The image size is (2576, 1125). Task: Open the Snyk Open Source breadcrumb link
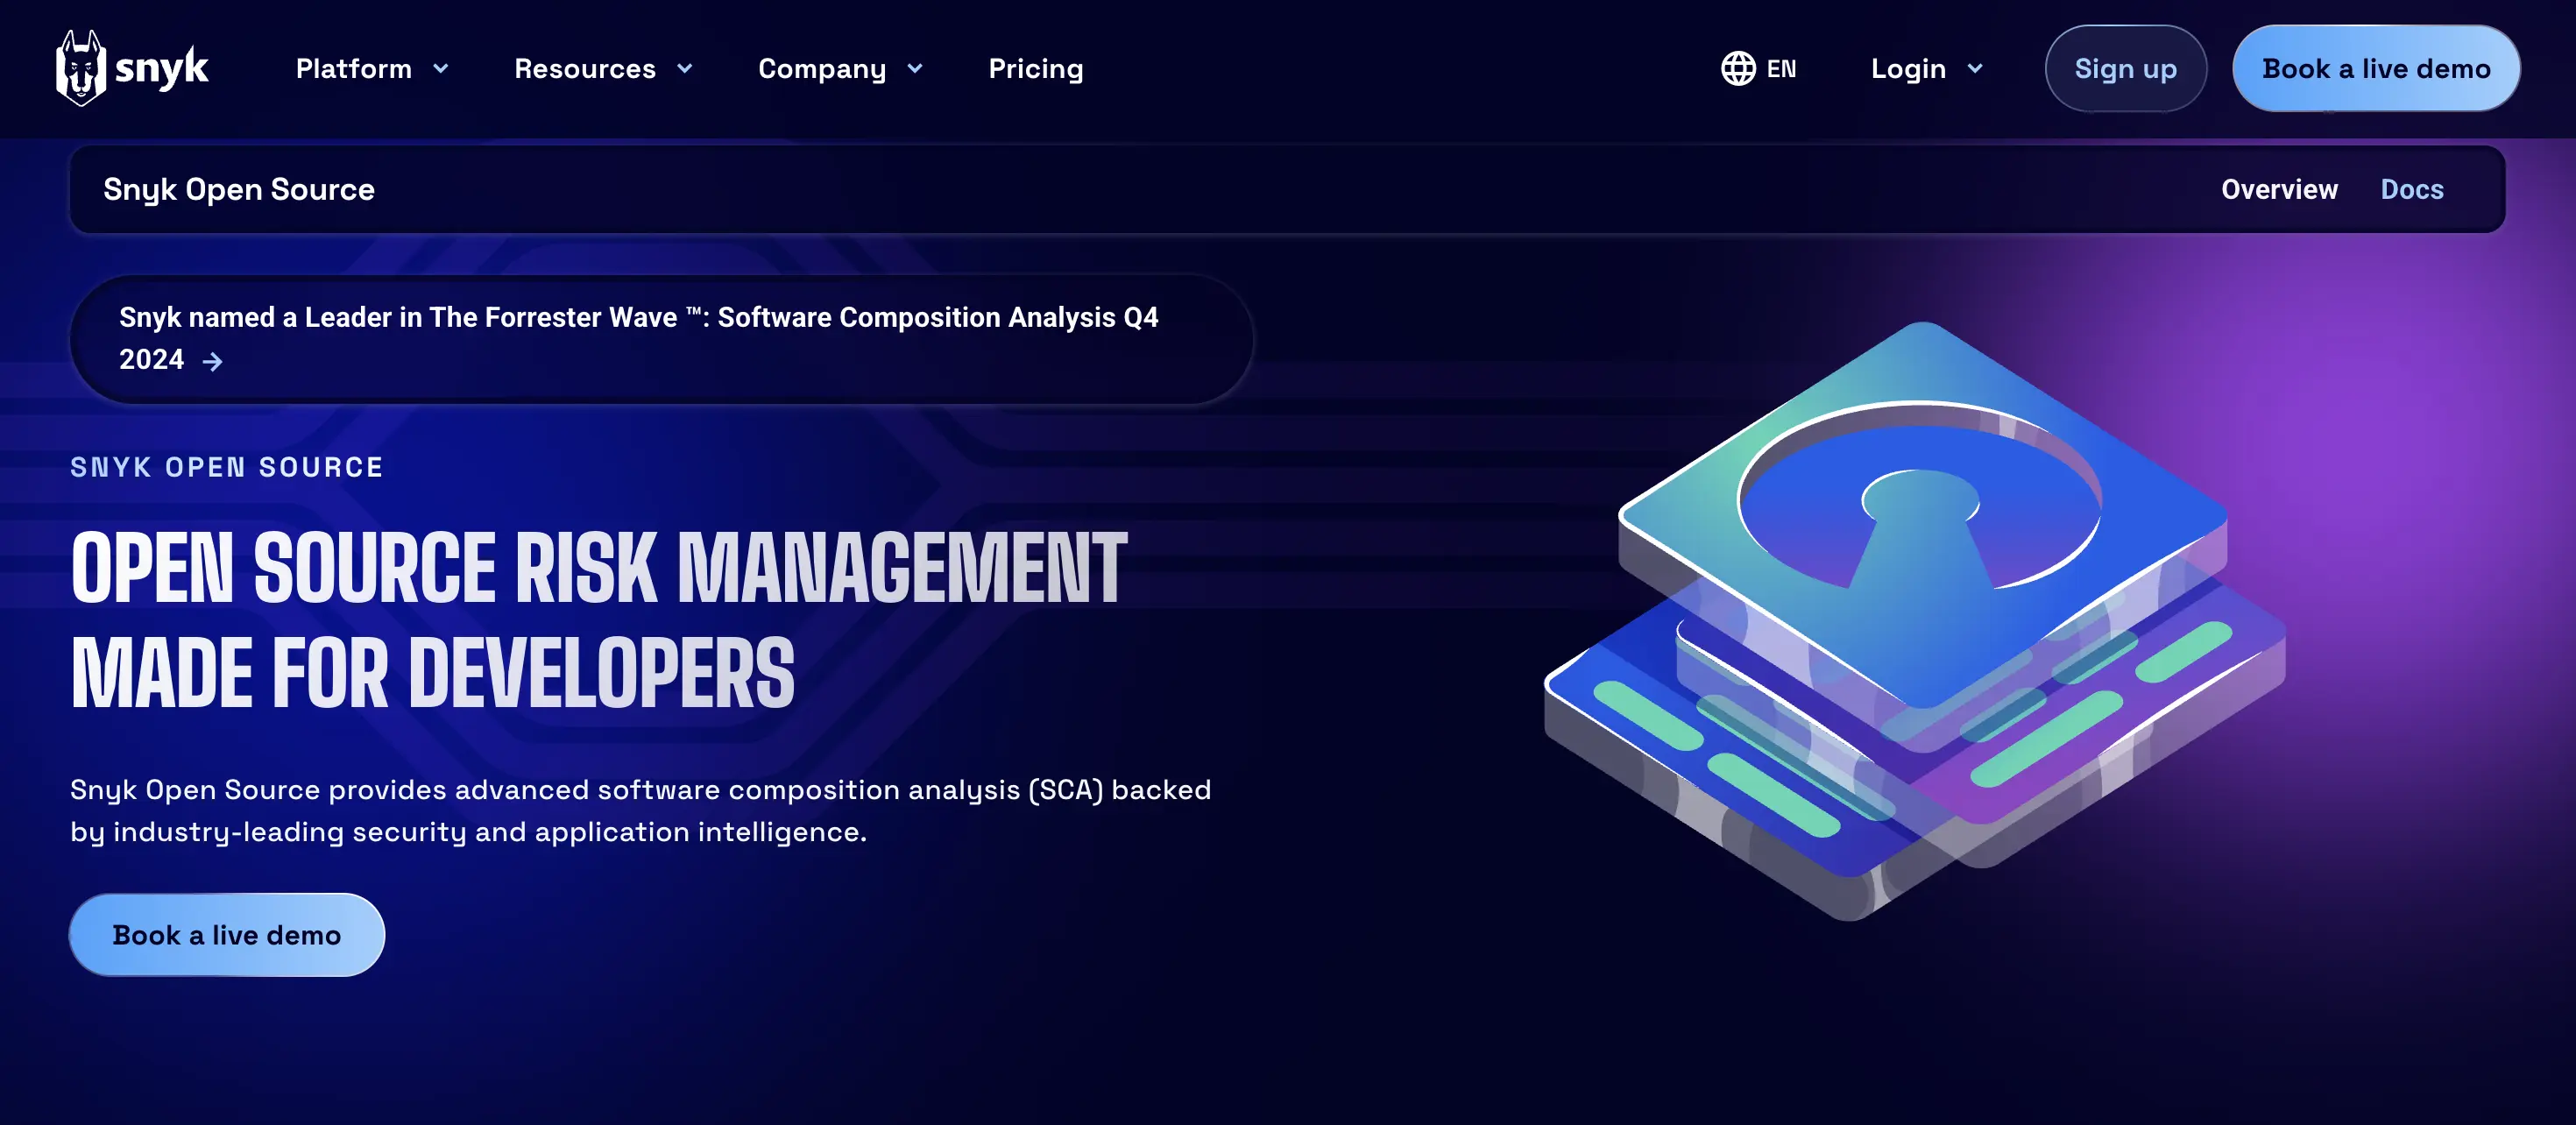tap(239, 189)
